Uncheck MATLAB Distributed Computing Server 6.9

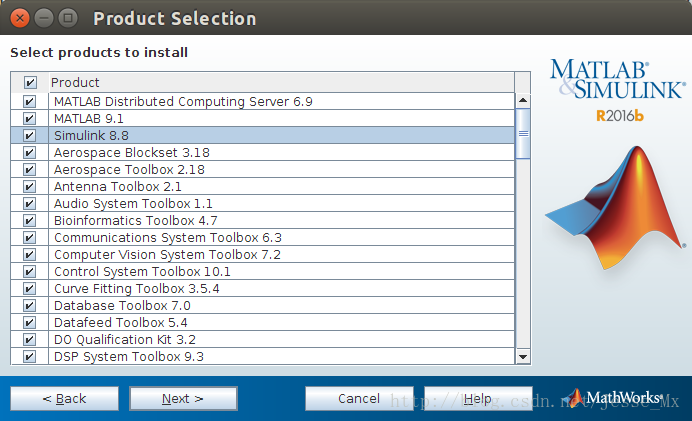point(30,101)
